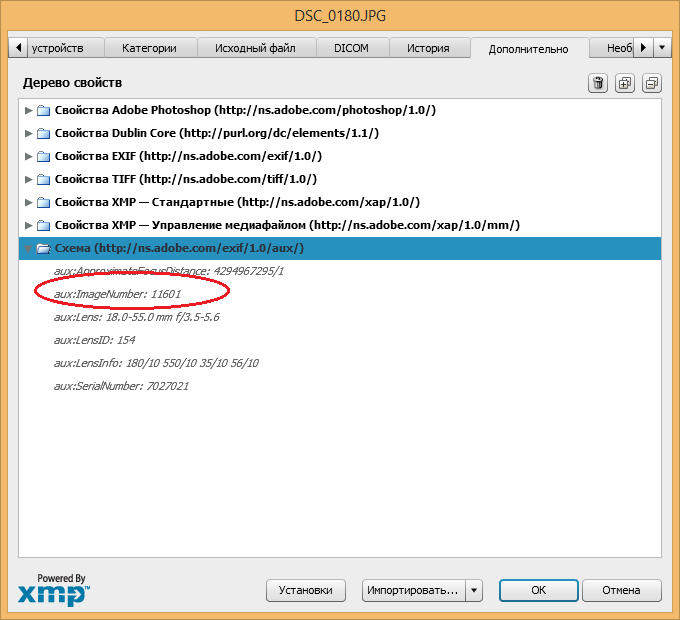The height and width of the screenshot is (620, 680).
Task: Click the Дерево свойств heading
Action: pyautogui.click(x=72, y=83)
